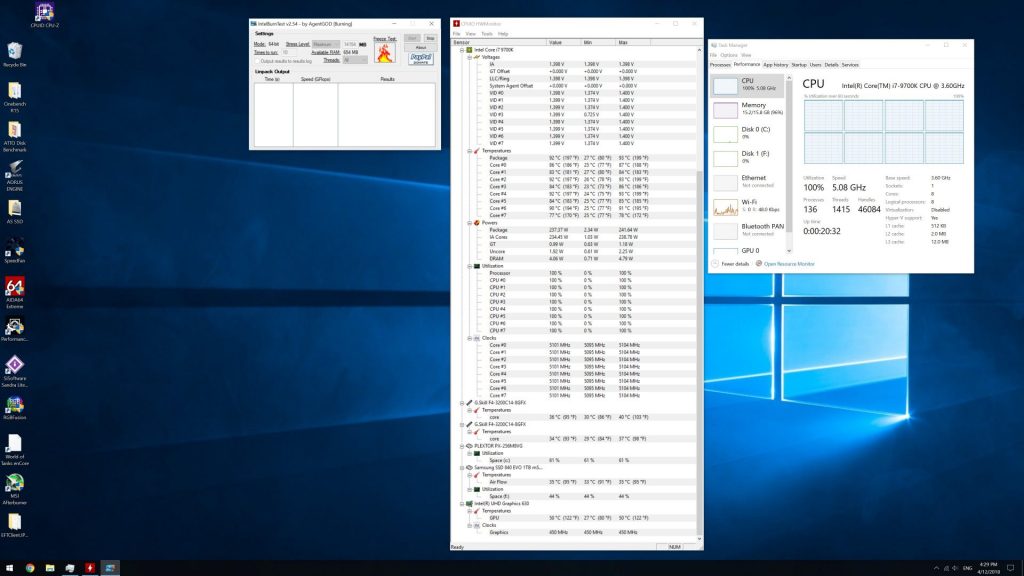Click the About button in IntelBurnTest
Viewport: 1024px width, 576px height.
click(x=421, y=48)
